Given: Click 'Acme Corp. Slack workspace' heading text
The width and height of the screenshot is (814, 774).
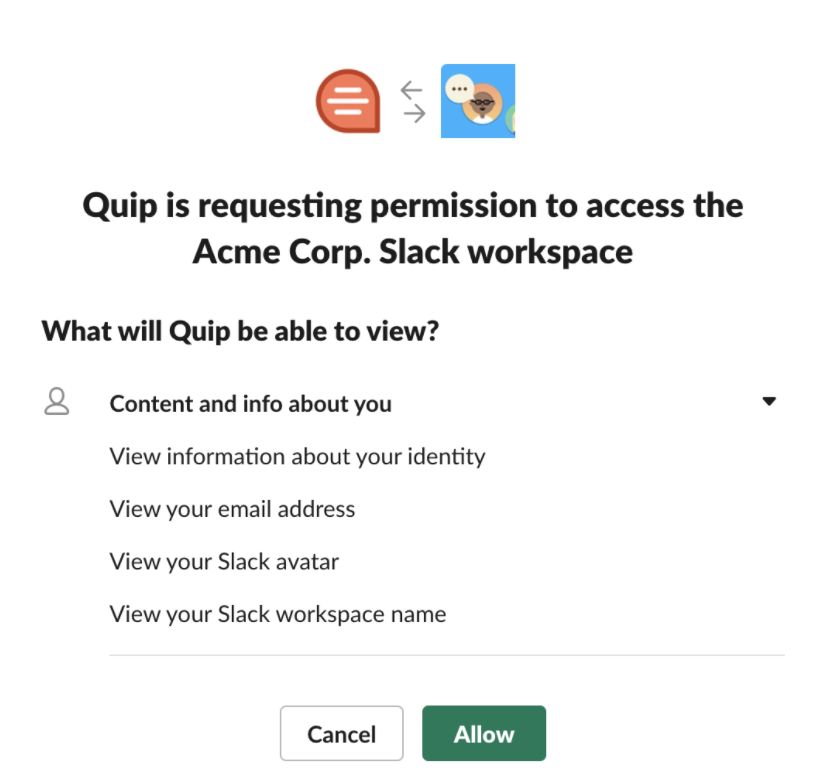Looking at the screenshot, I should (412, 250).
